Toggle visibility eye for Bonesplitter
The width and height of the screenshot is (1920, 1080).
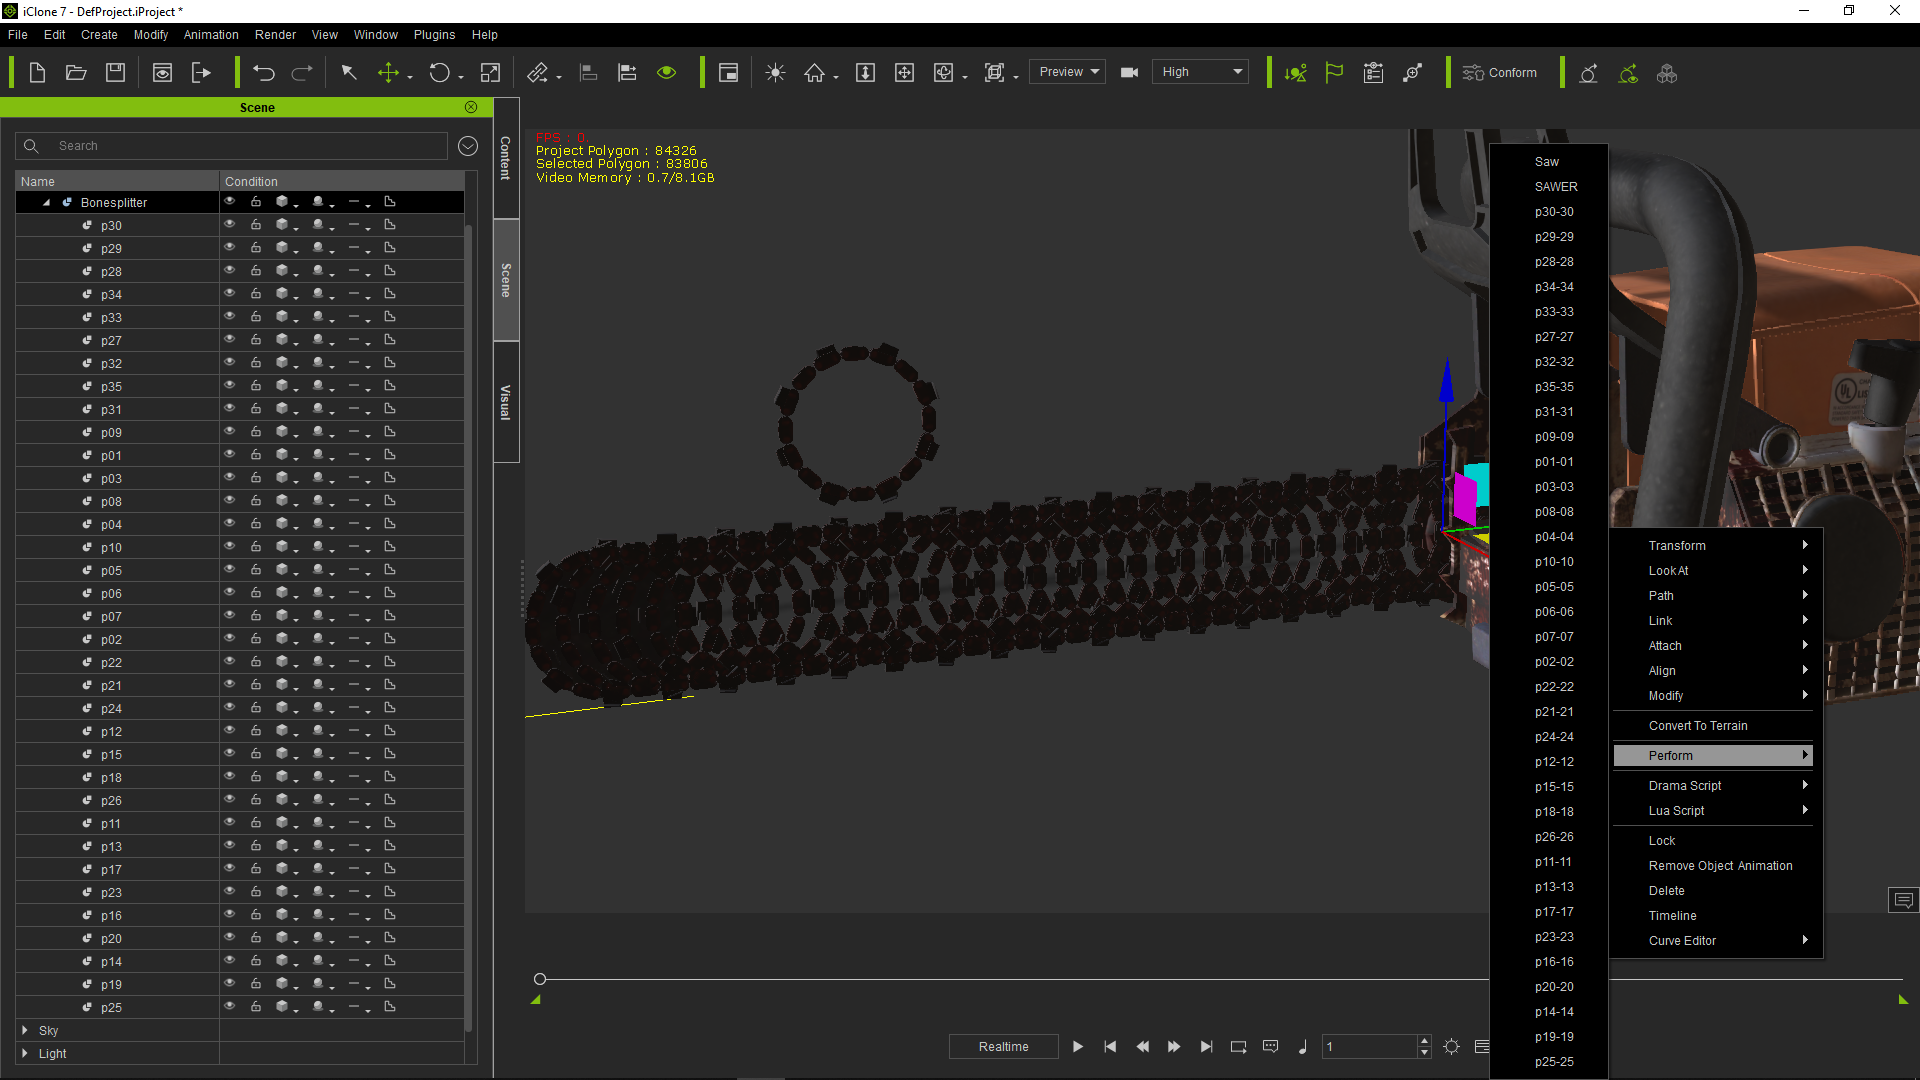tap(230, 202)
